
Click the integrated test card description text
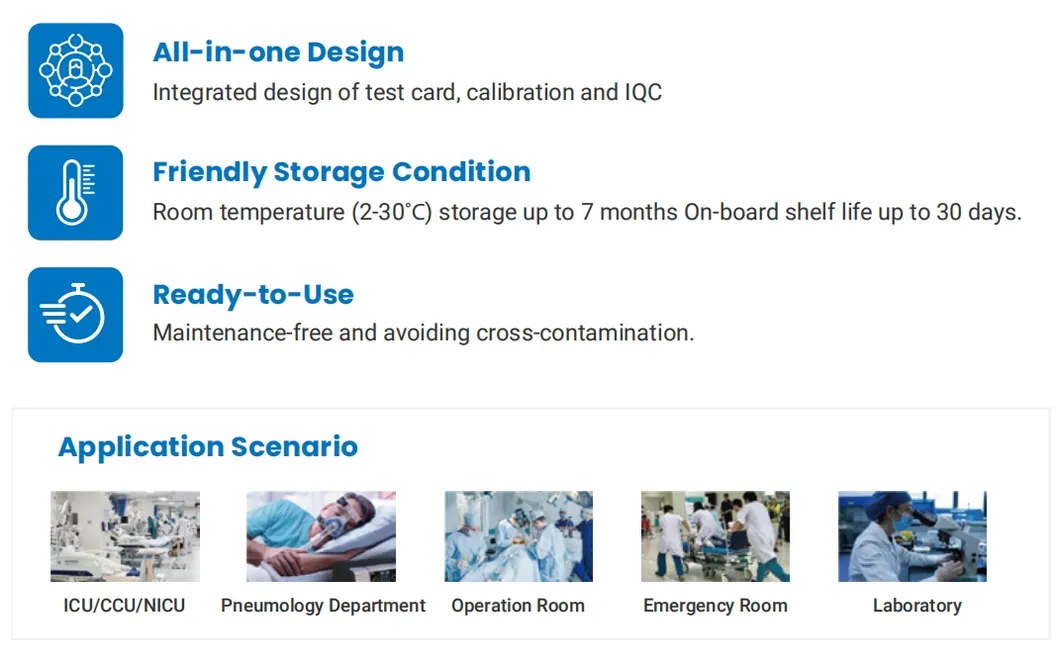tap(407, 93)
